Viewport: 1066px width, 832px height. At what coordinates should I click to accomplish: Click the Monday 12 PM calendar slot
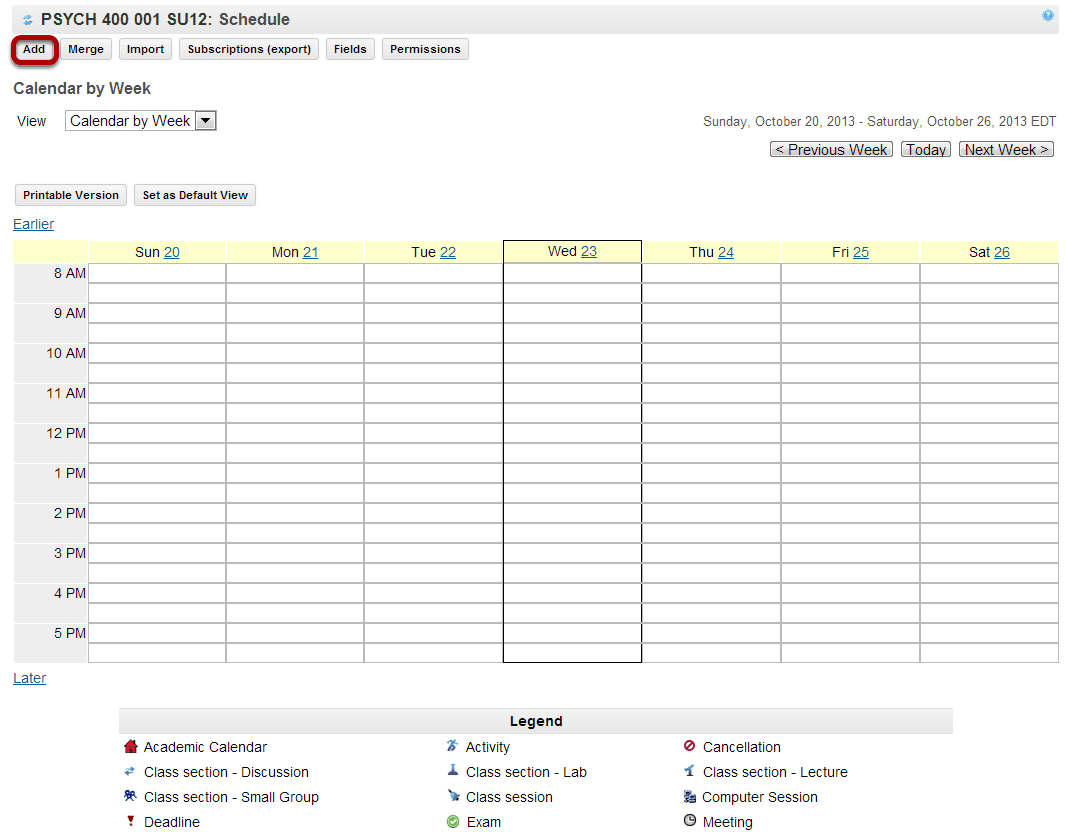(x=295, y=434)
